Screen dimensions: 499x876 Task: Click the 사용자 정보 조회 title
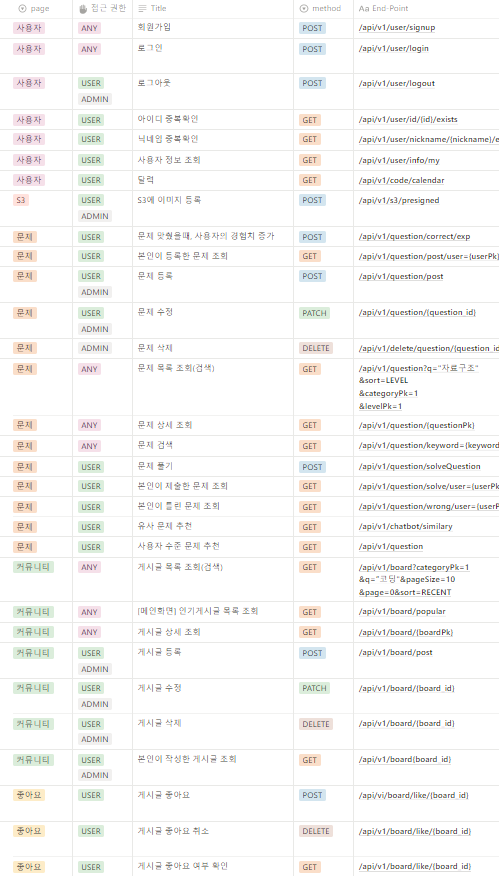(169, 160)
